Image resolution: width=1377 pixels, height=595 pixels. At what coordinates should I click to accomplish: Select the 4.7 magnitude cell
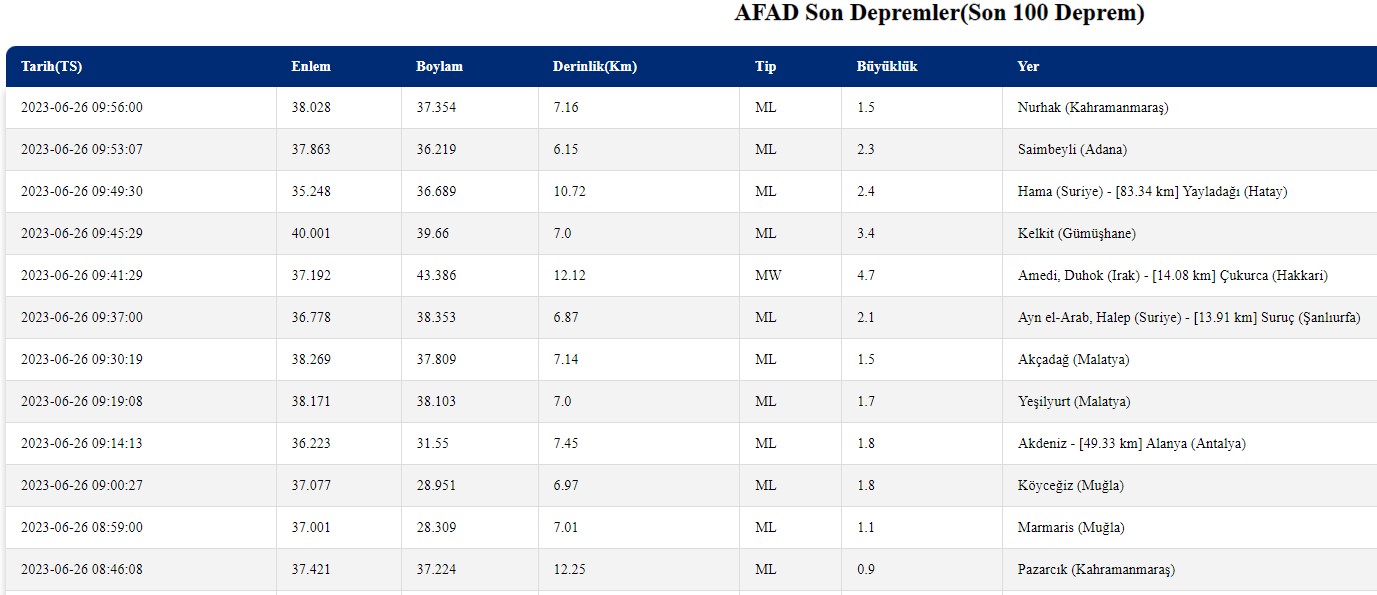point(865,276)
